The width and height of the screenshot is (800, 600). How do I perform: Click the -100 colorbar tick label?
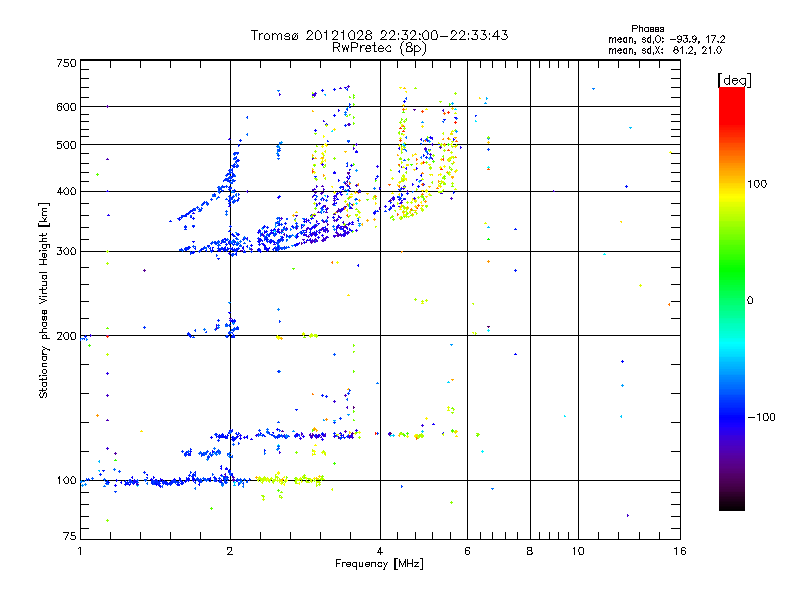click(761, 417)
